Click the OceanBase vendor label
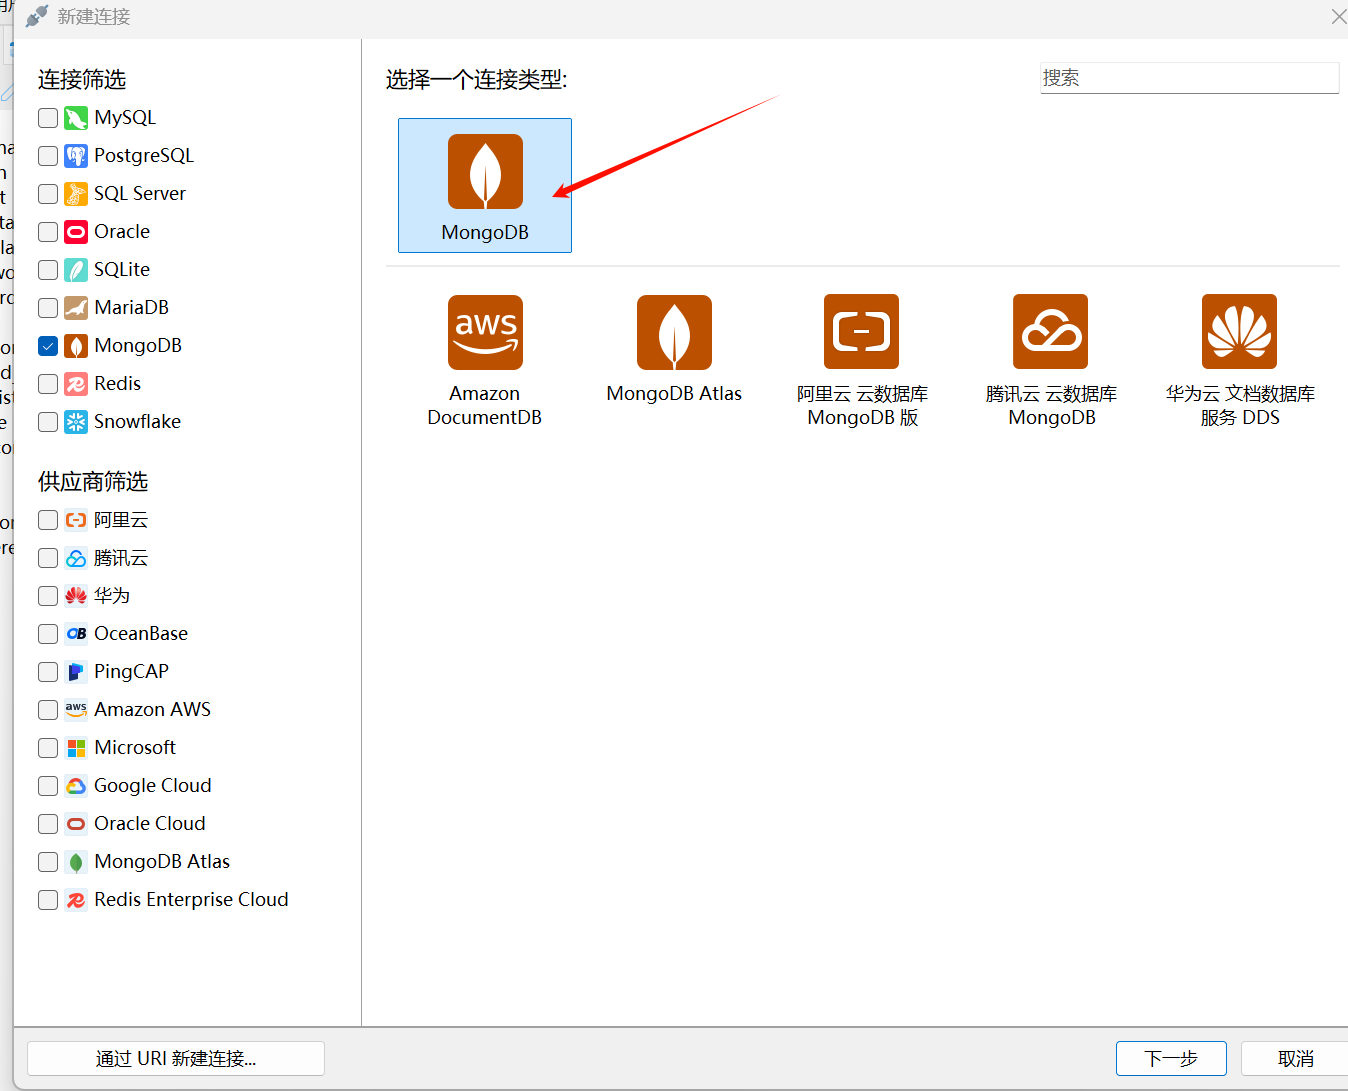 [x=141, y=634]
